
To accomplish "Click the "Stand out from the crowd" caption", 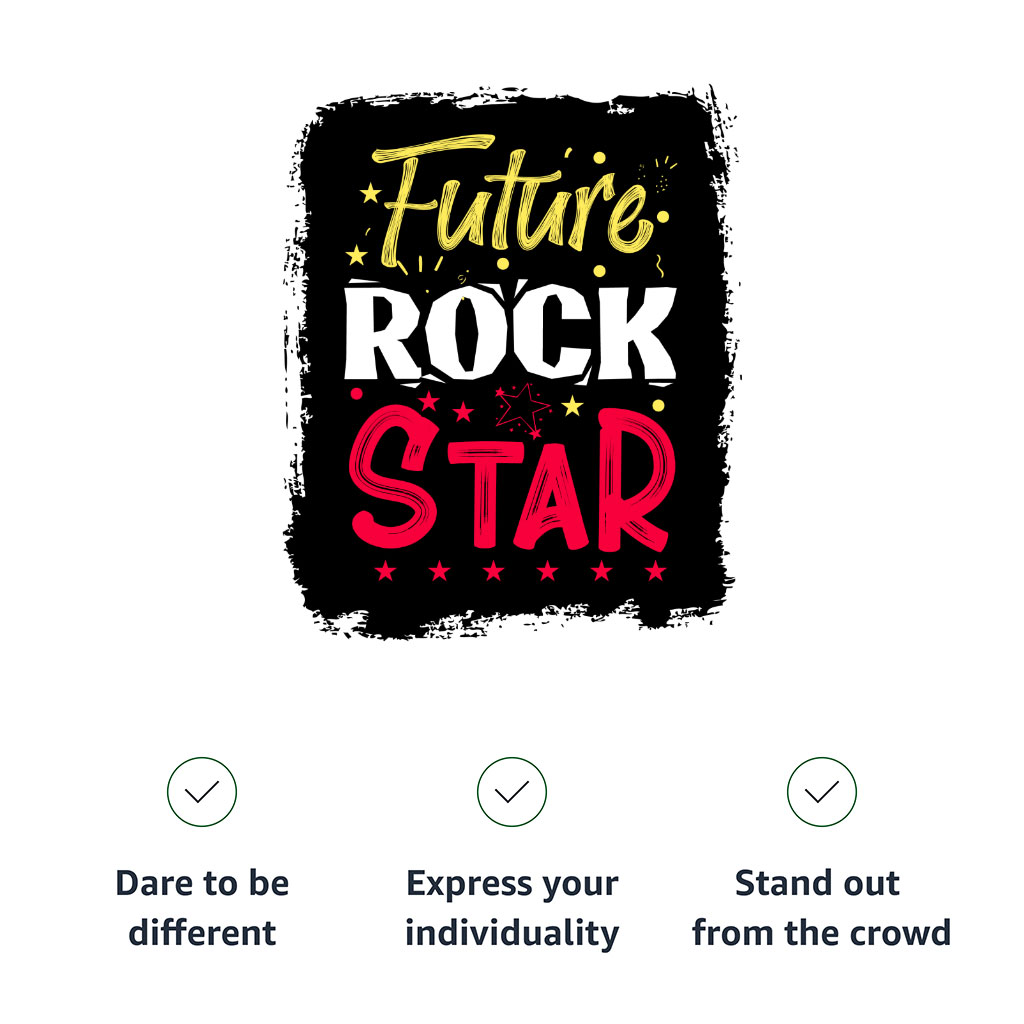I will click(x=821, y=908).
